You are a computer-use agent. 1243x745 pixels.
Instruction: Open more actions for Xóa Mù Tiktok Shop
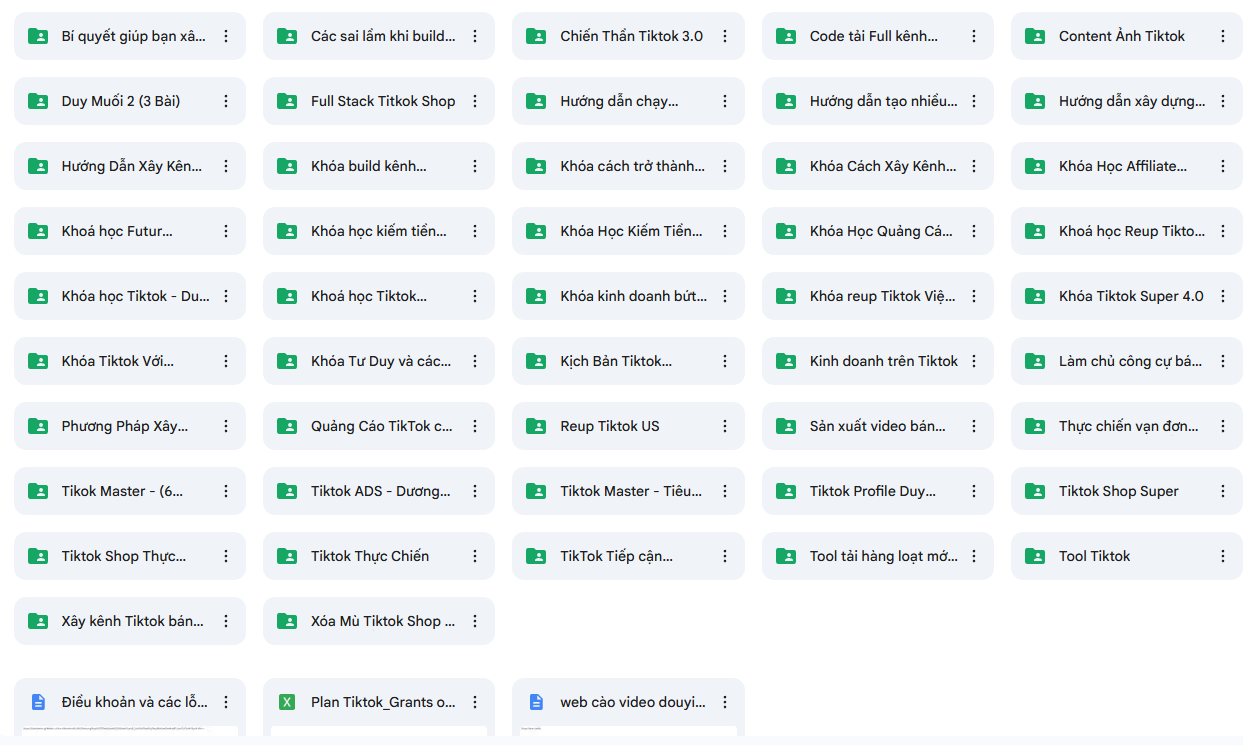pyautogui.click(x=475, y=621)
